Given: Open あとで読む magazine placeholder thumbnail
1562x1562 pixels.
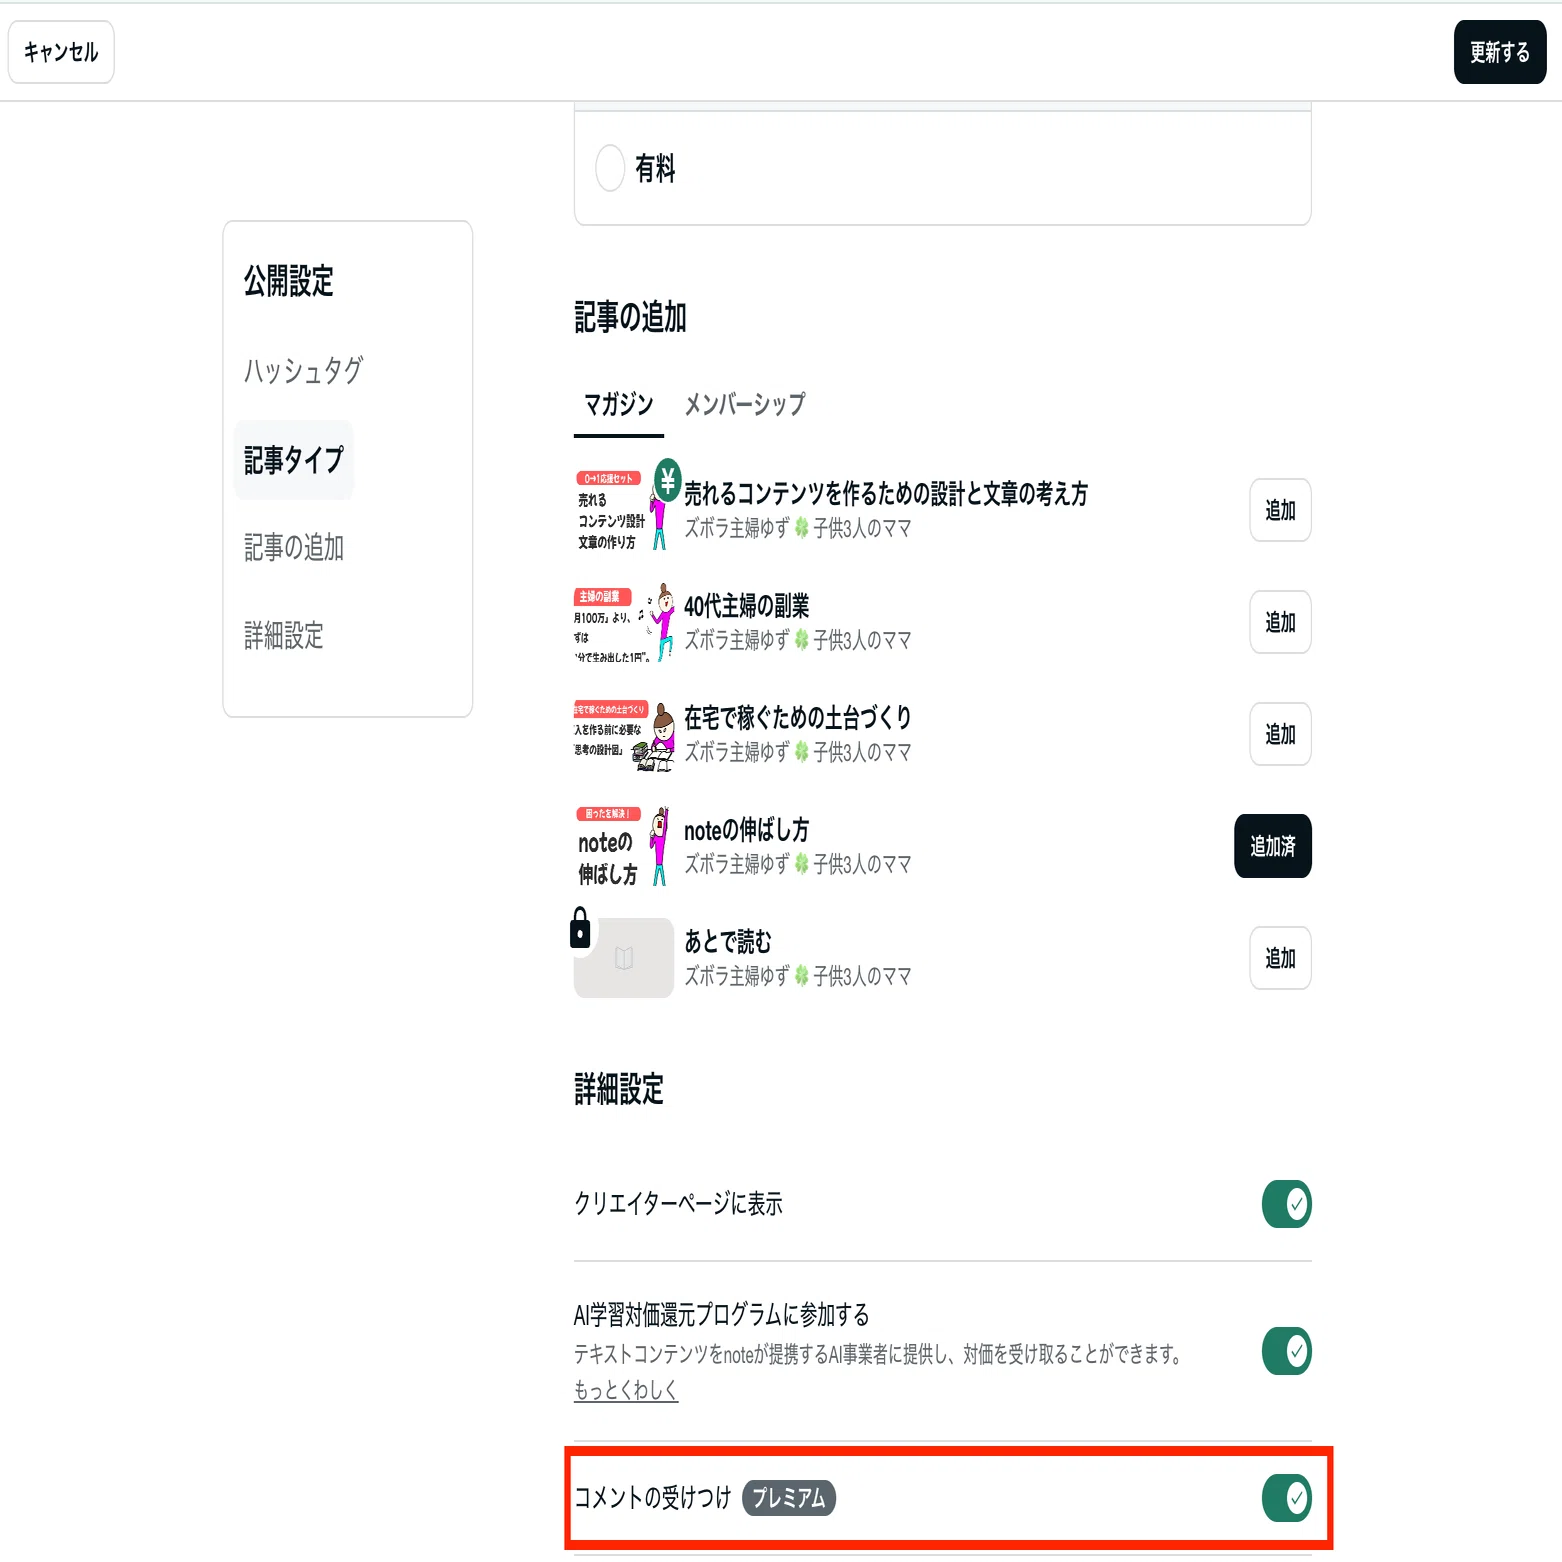Looking at the screenshot, I should tap(624, 958).
